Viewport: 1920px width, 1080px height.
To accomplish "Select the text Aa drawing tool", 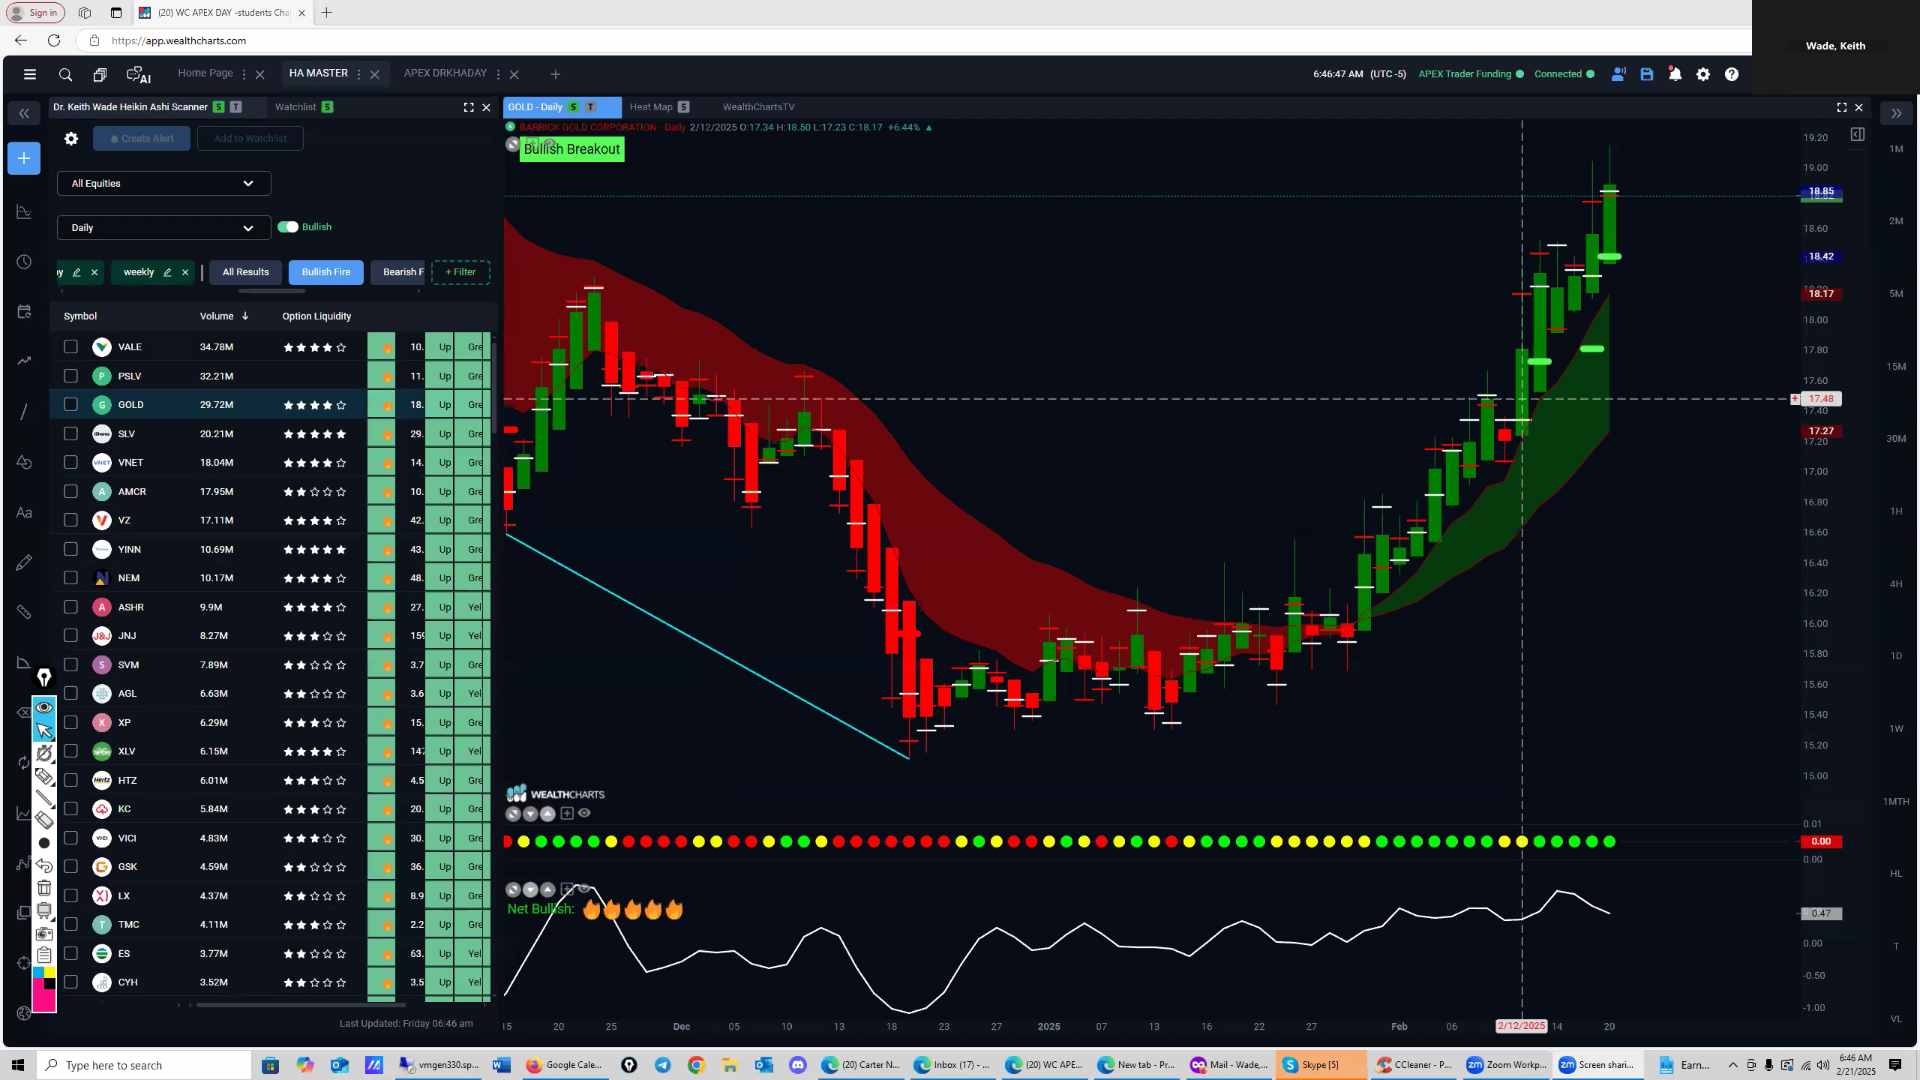I will pyautogui.click(x=24, y=512).
